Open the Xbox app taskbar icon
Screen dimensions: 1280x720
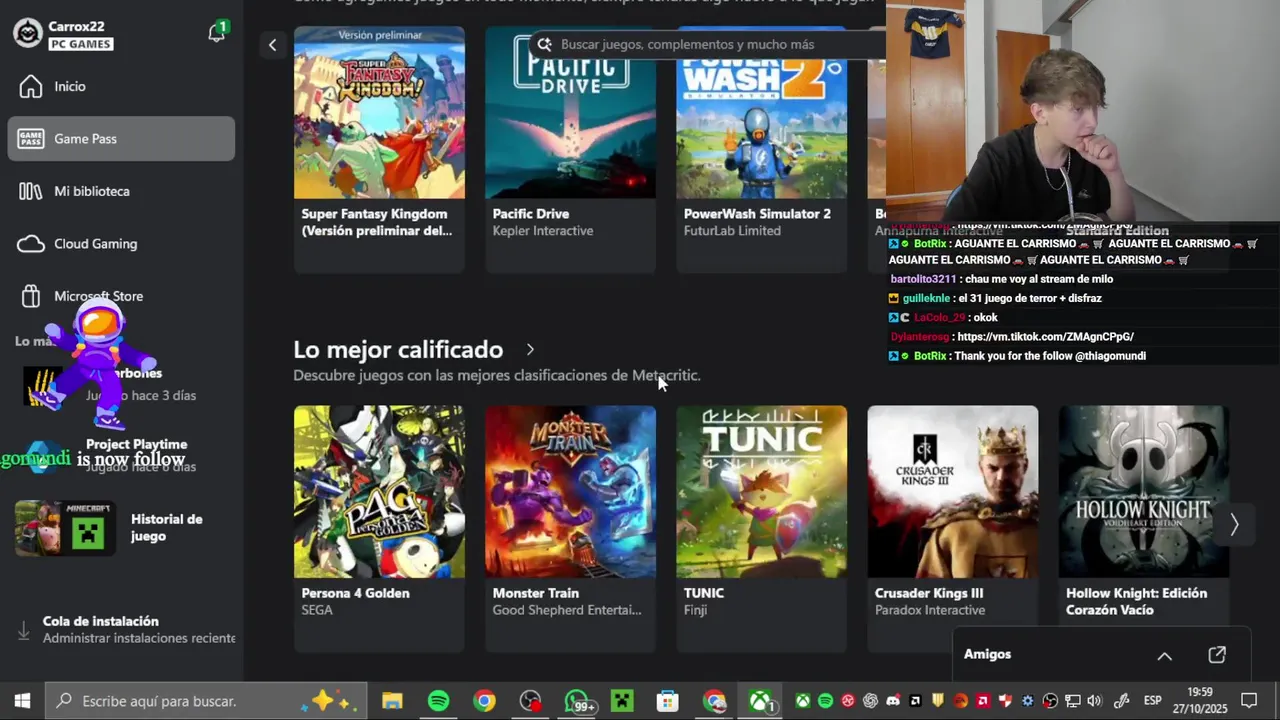tap(761, 701)
